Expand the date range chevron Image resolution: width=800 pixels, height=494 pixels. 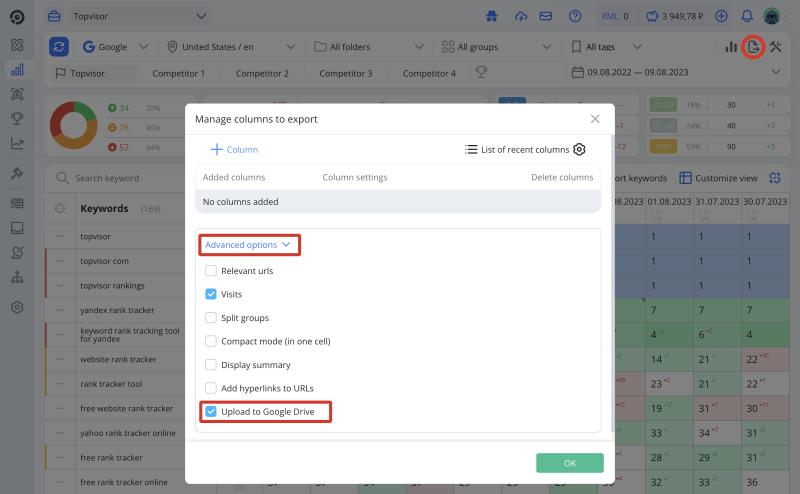click(x=776, y=72)
